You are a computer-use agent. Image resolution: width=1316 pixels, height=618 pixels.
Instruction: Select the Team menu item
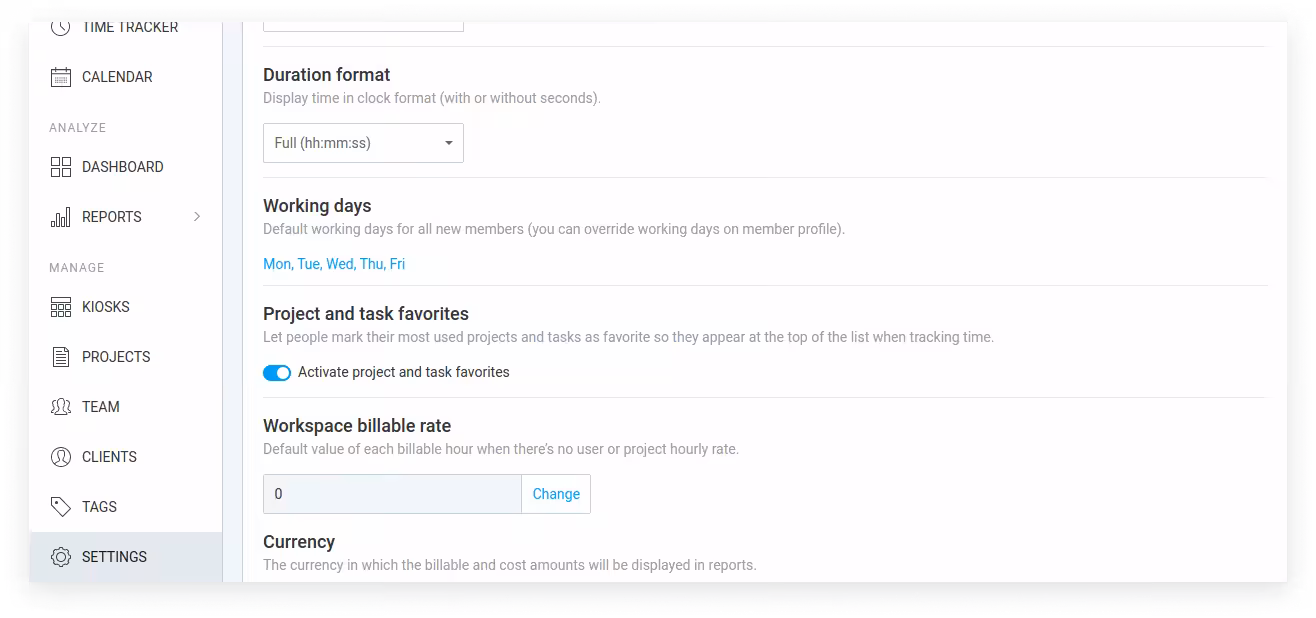coord(101,407)
